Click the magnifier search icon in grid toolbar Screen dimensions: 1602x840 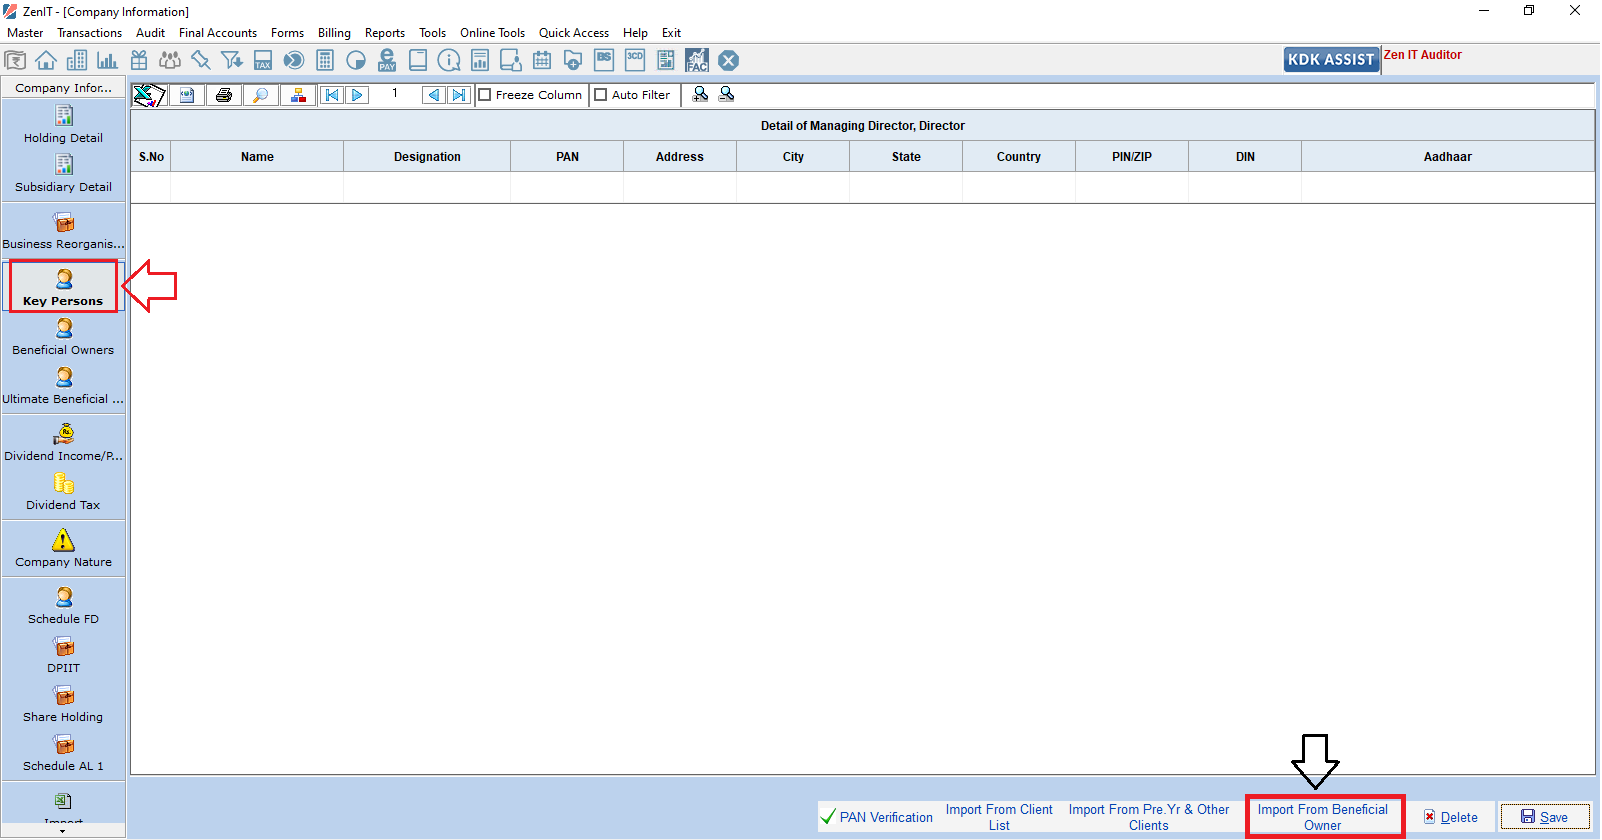[x=261, y=95]
